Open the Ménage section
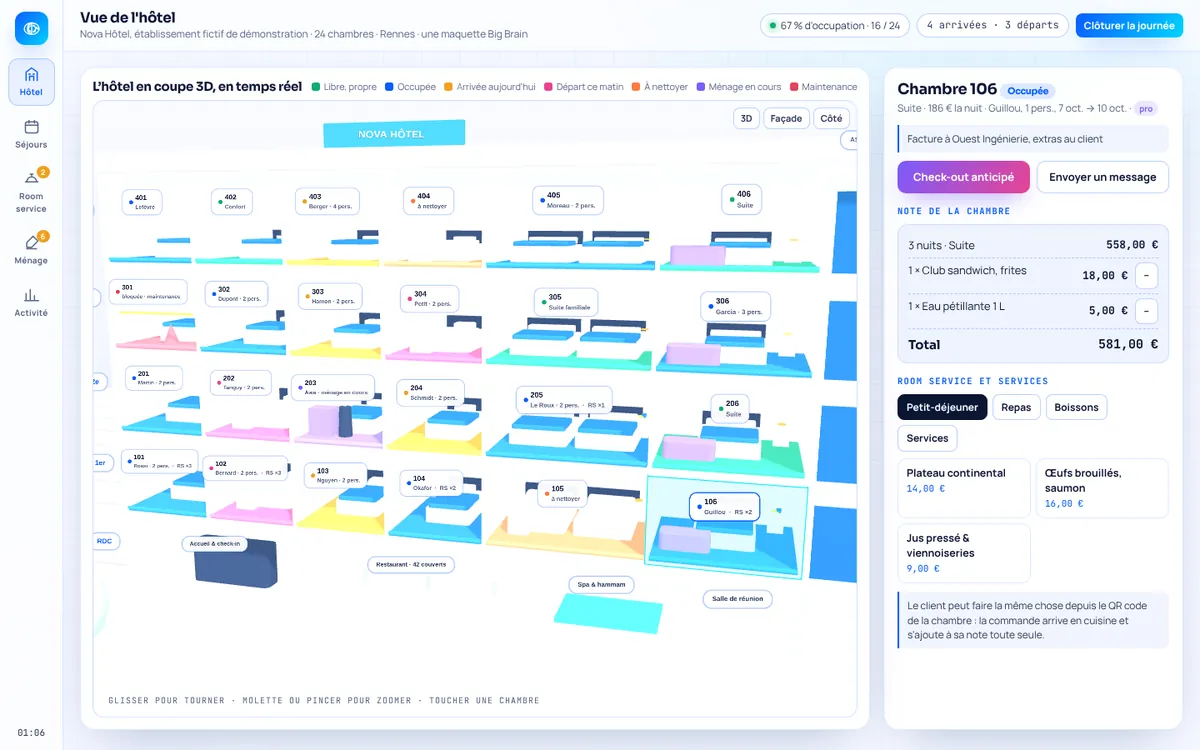Image resolution: width=1200 pixels, height=750 pixels. (x=31, y=249)
